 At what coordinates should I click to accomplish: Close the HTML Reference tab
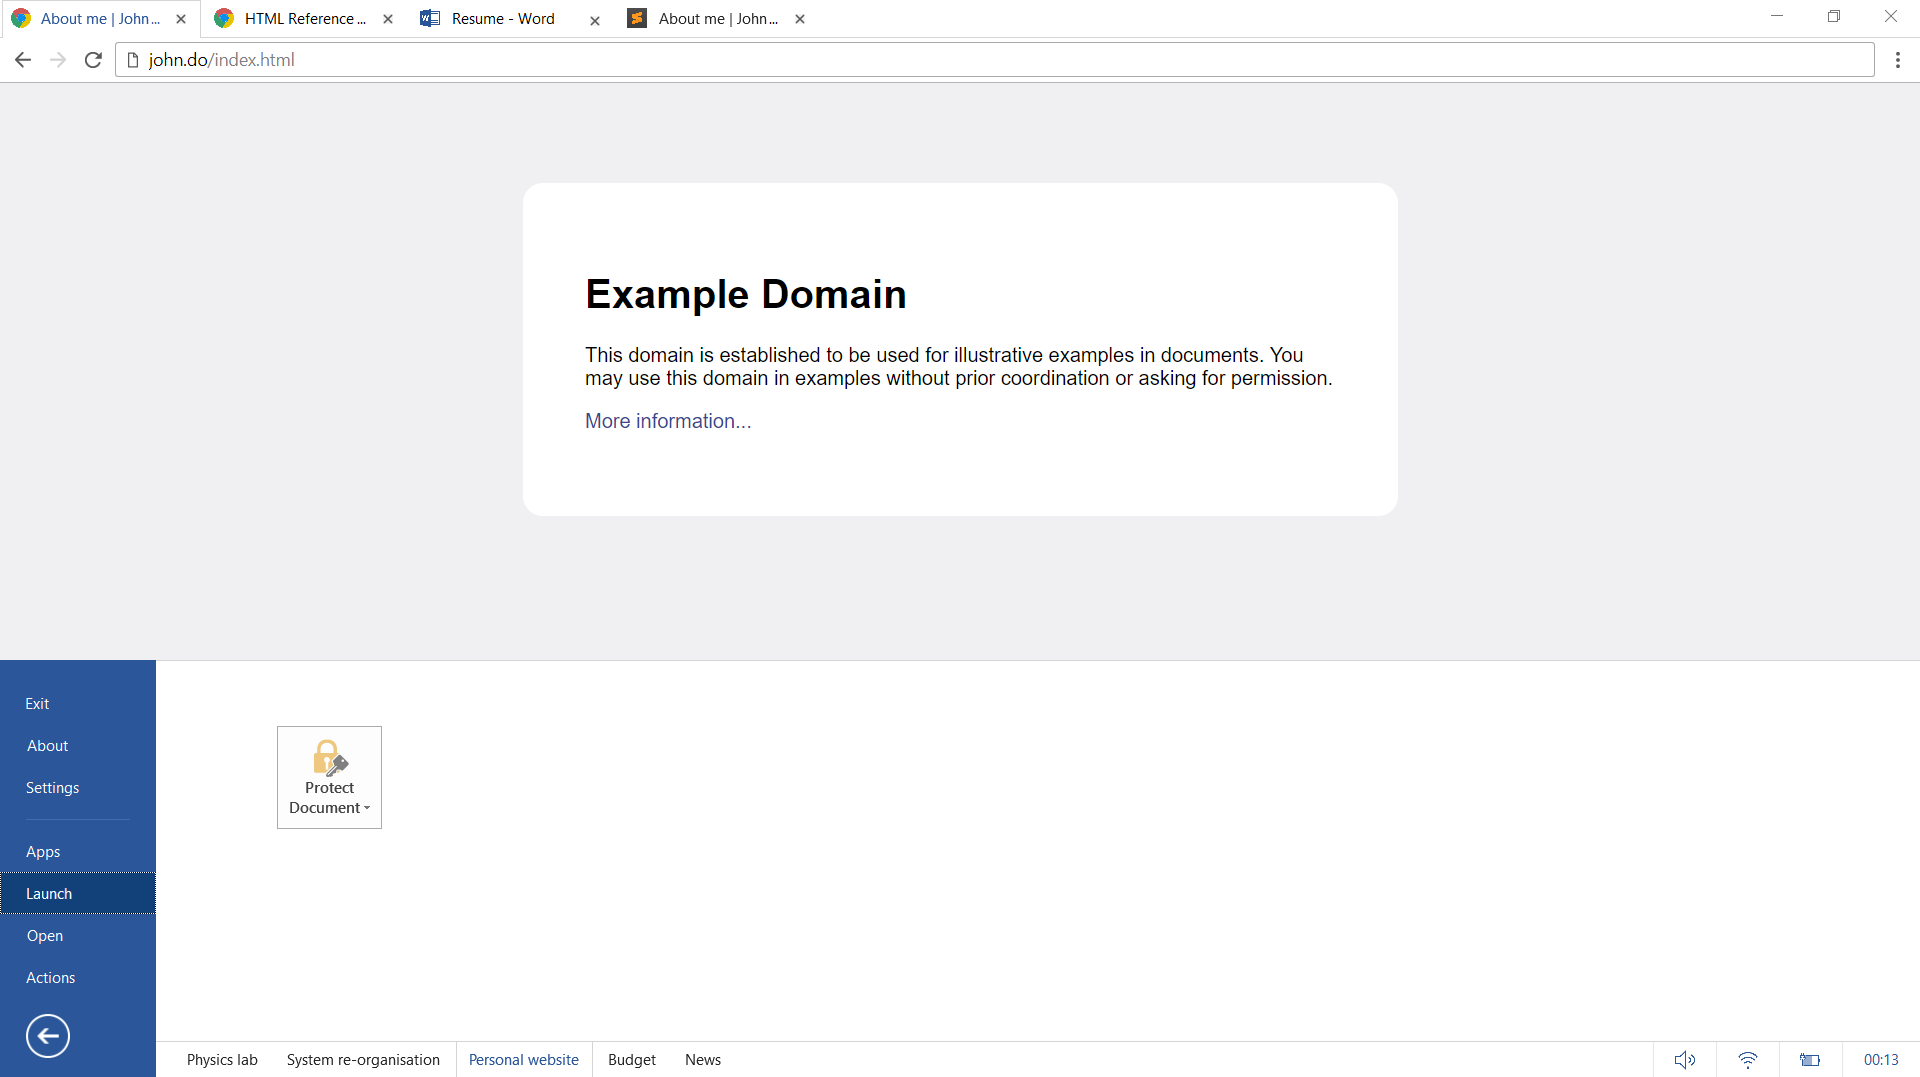coord(388,19)
